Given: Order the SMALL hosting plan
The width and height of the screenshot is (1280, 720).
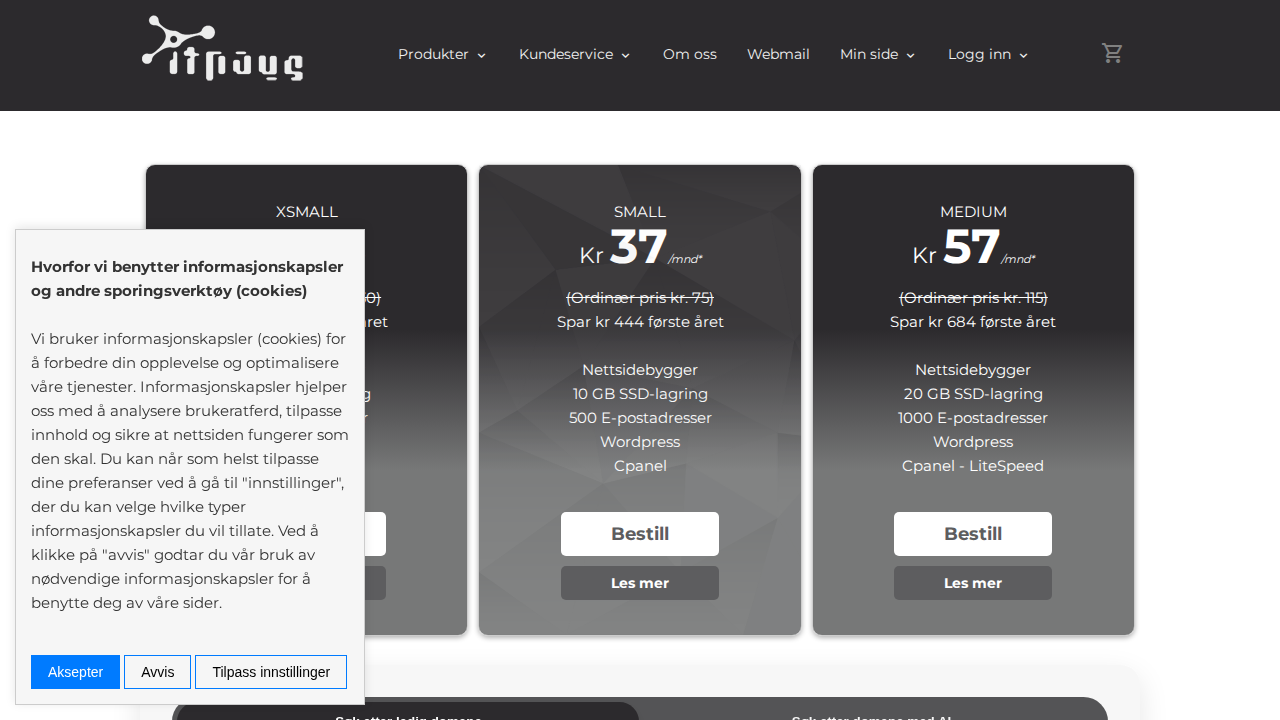Looking at the screenshot, I should pyautogui.click(x=640, y=534).
